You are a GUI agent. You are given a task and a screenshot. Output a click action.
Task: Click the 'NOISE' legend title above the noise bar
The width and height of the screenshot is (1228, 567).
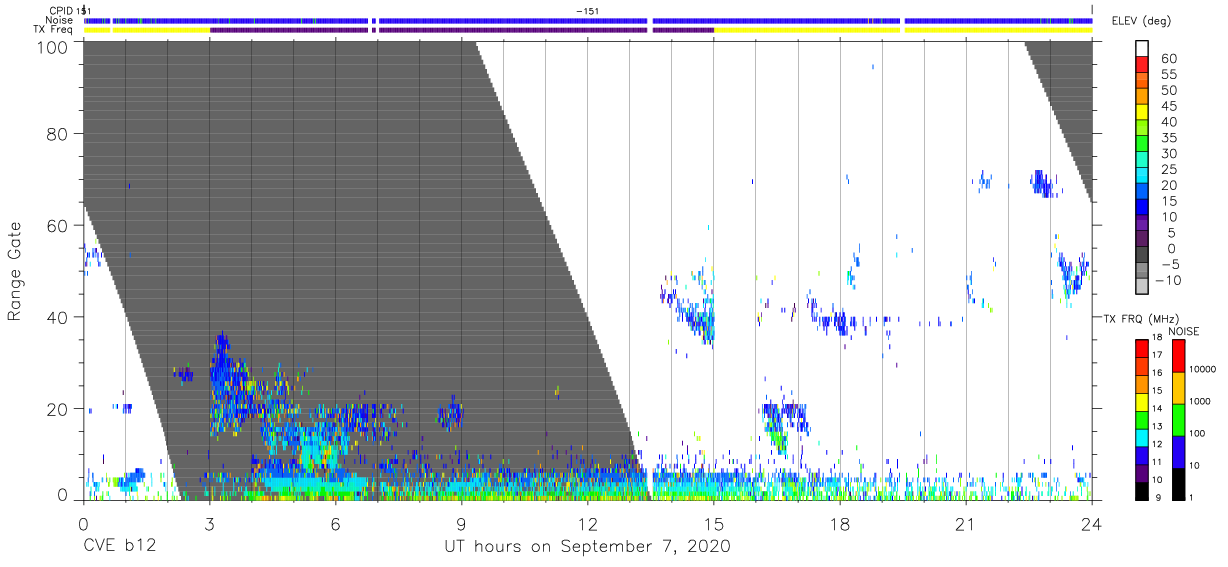[x=1183, y=331]
